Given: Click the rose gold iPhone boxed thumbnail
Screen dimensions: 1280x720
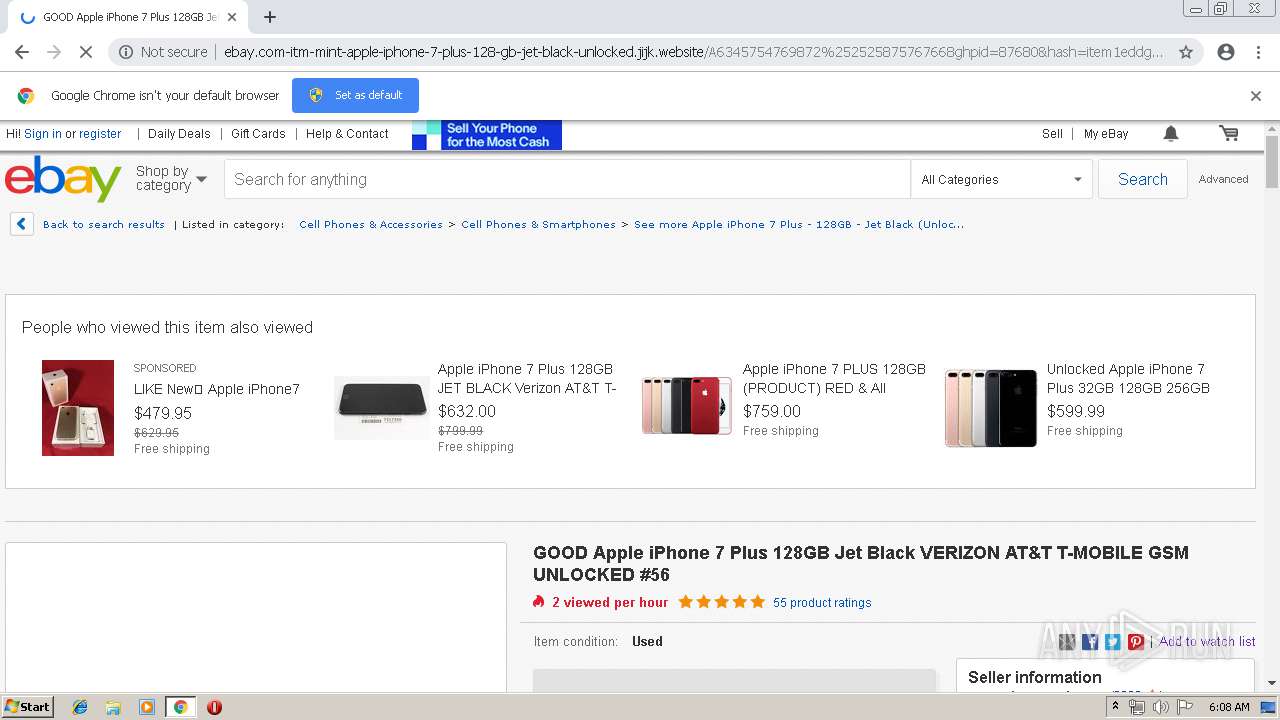Looking at the screenshot, I should coord(78,408).
